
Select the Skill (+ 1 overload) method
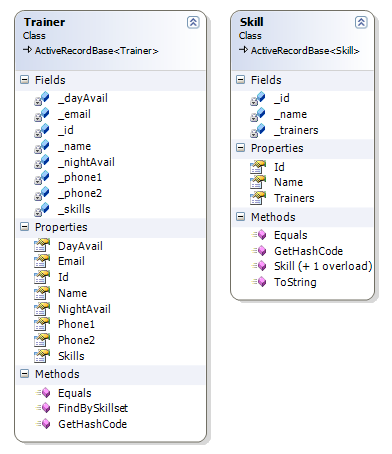tap(323, 266)
